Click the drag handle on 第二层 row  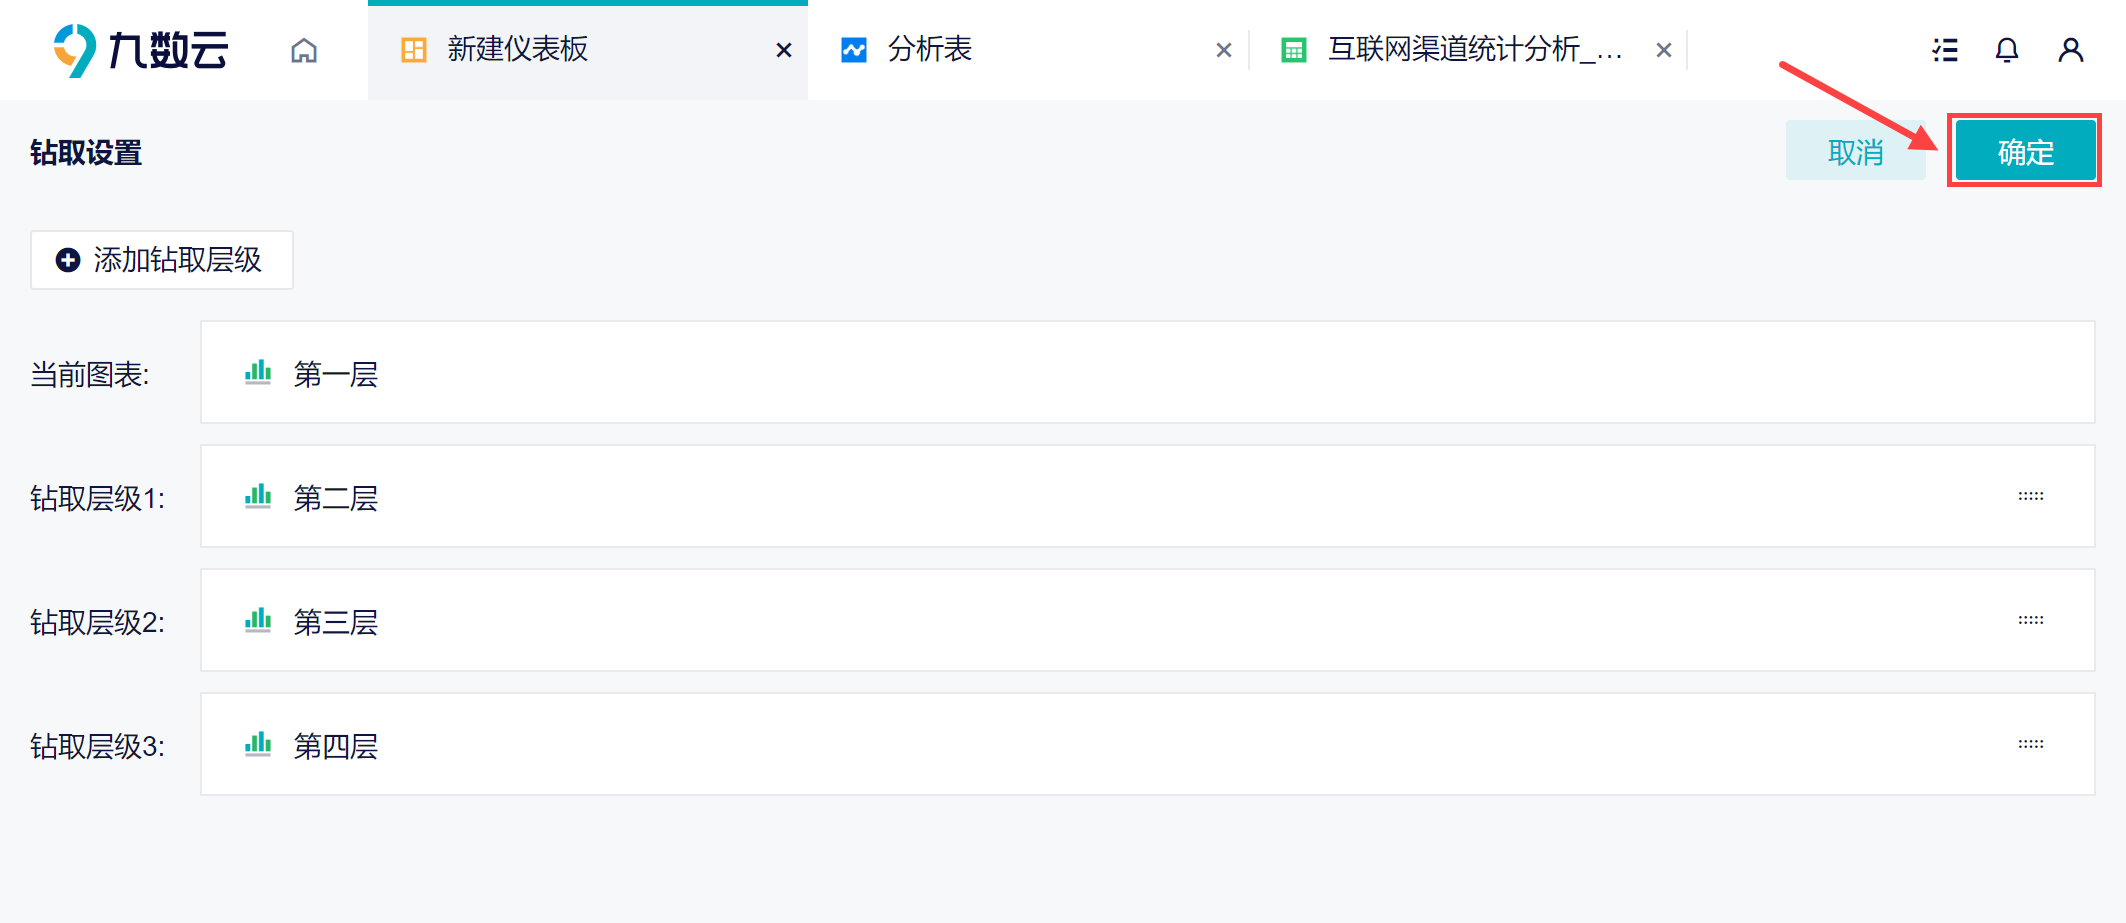(x=2031, y=496)
